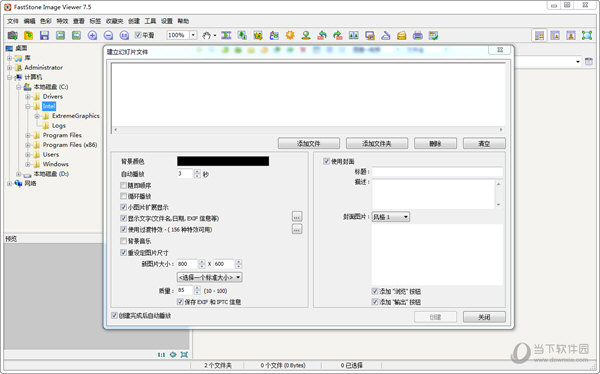The image size is (600, 374).
Task: Click the Zoom In plus magnifier icon
Action: click(x=92, y=36)
